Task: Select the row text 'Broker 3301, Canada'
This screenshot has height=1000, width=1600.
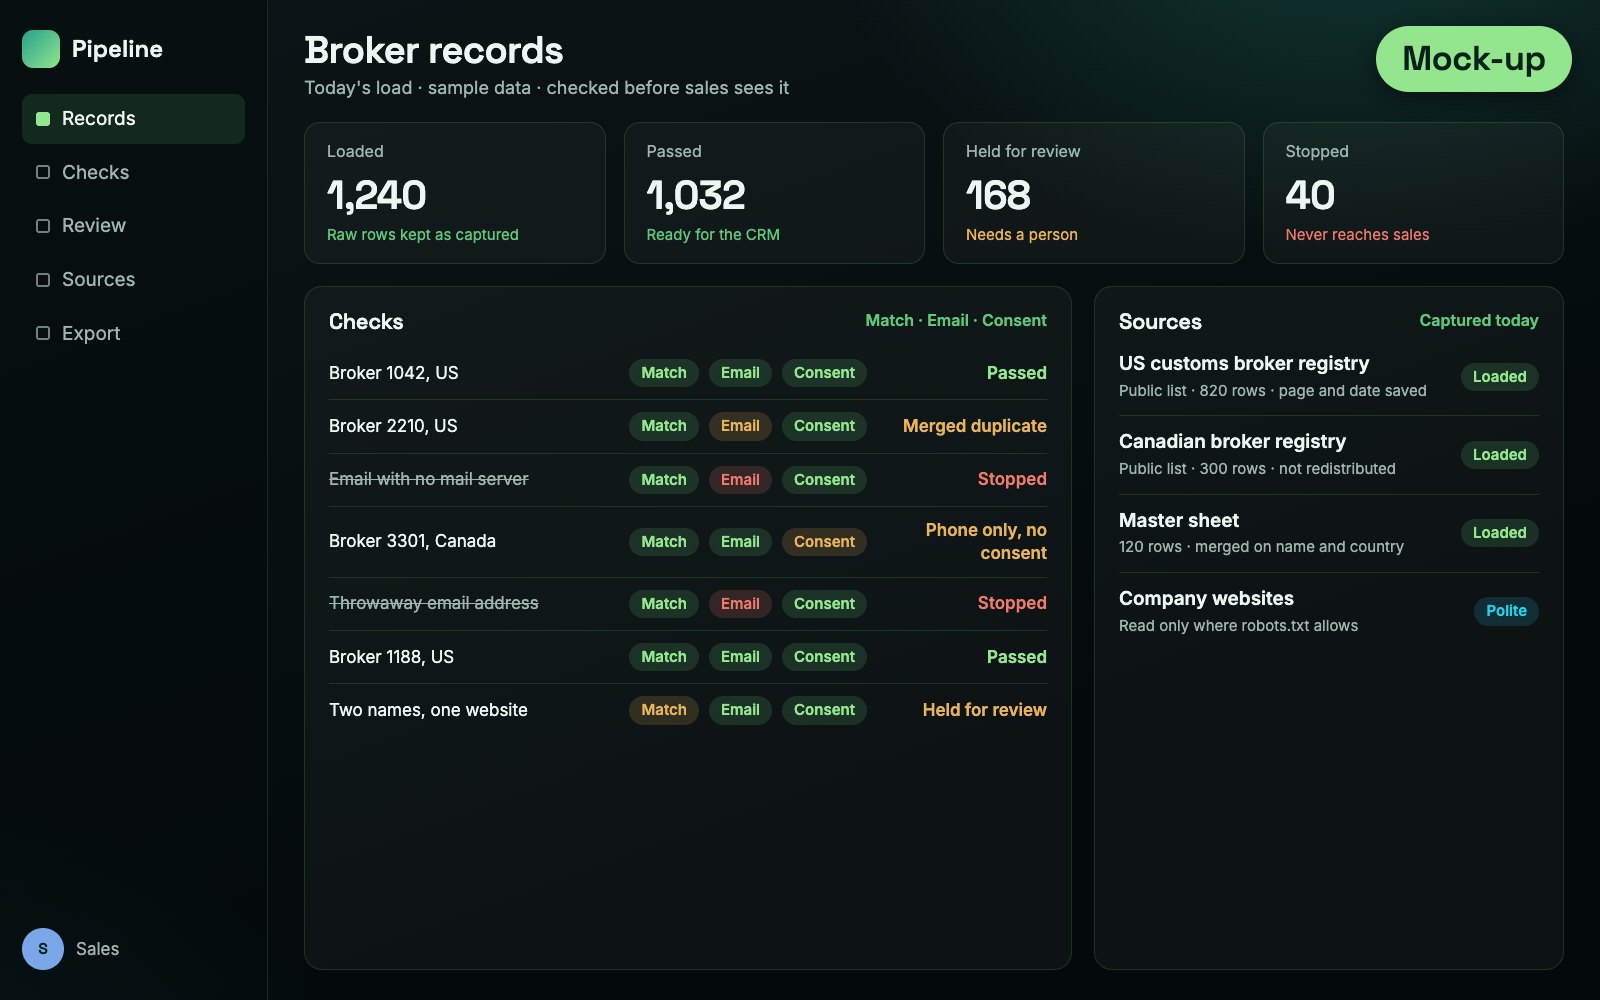Action: [412, 541]
